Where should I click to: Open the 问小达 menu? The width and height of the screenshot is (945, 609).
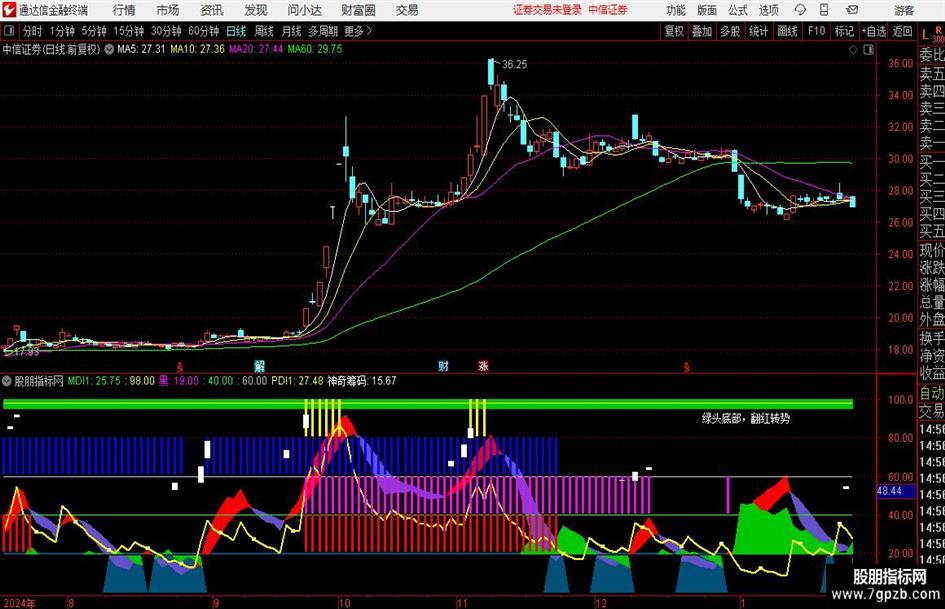pyautogui.click(x=304, y=10)
